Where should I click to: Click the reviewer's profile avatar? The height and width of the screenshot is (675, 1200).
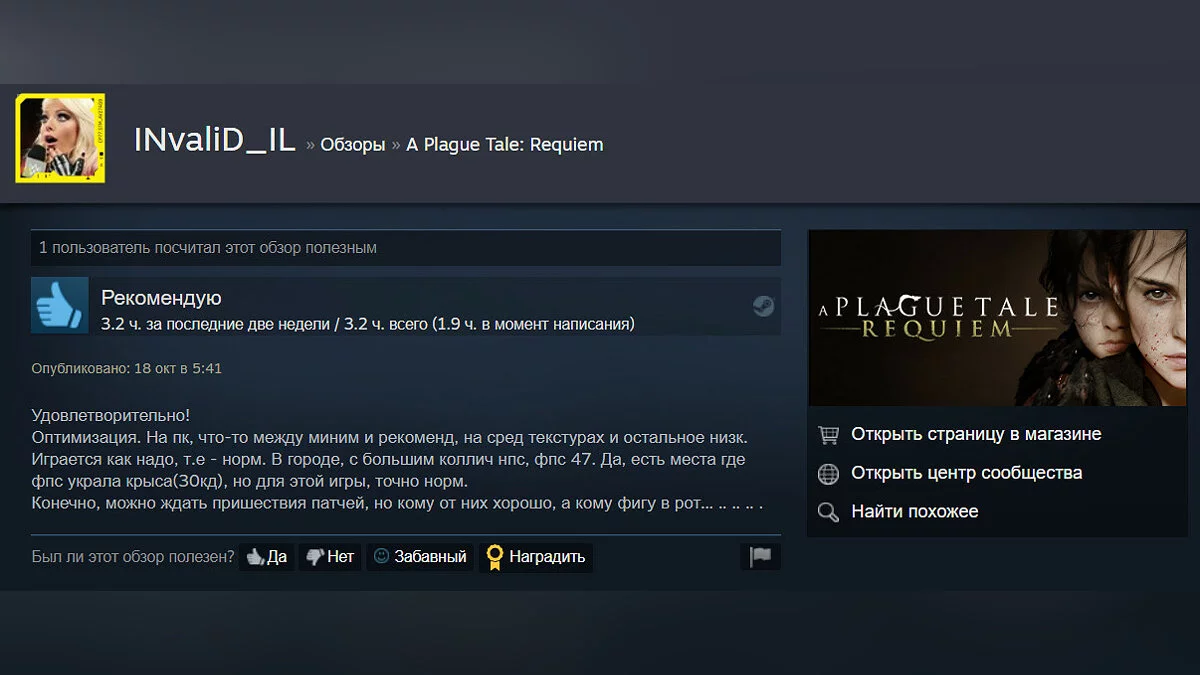pyautogui.click(x=60, y=138)
